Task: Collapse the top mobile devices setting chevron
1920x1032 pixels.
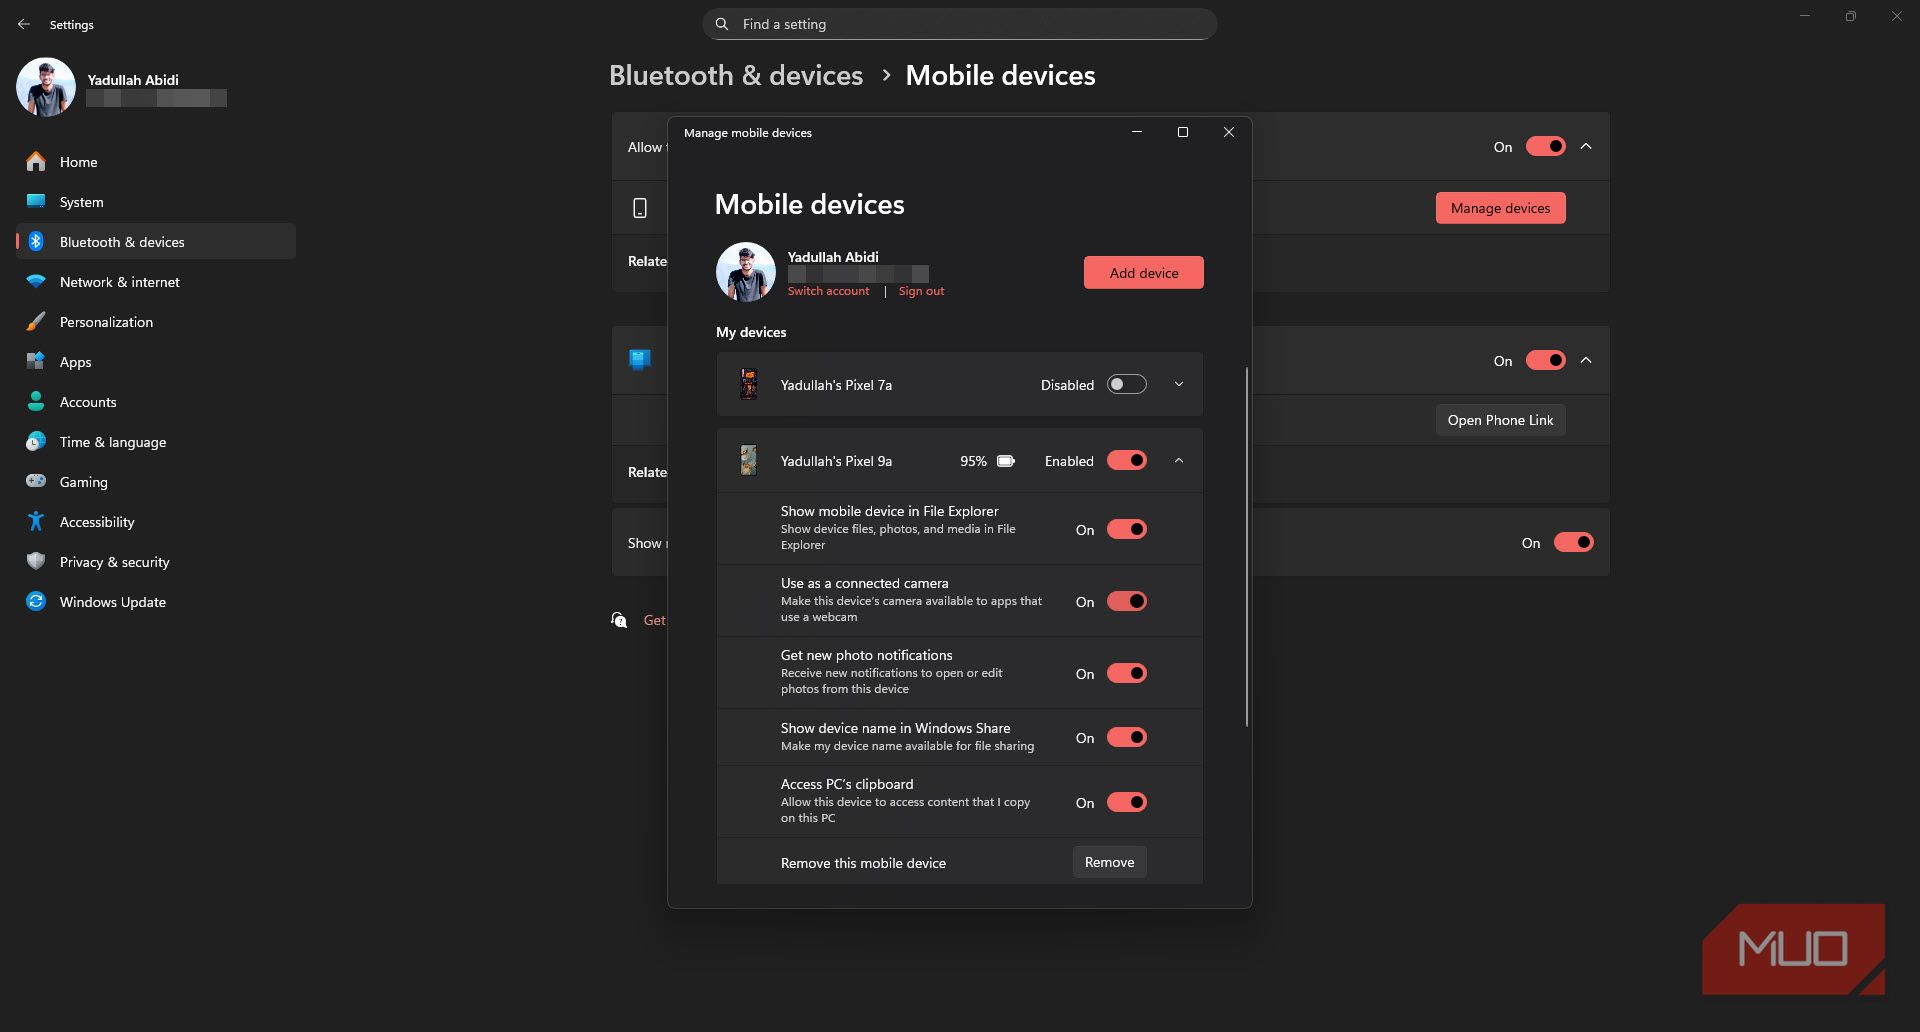Action: click(1586, 146)
